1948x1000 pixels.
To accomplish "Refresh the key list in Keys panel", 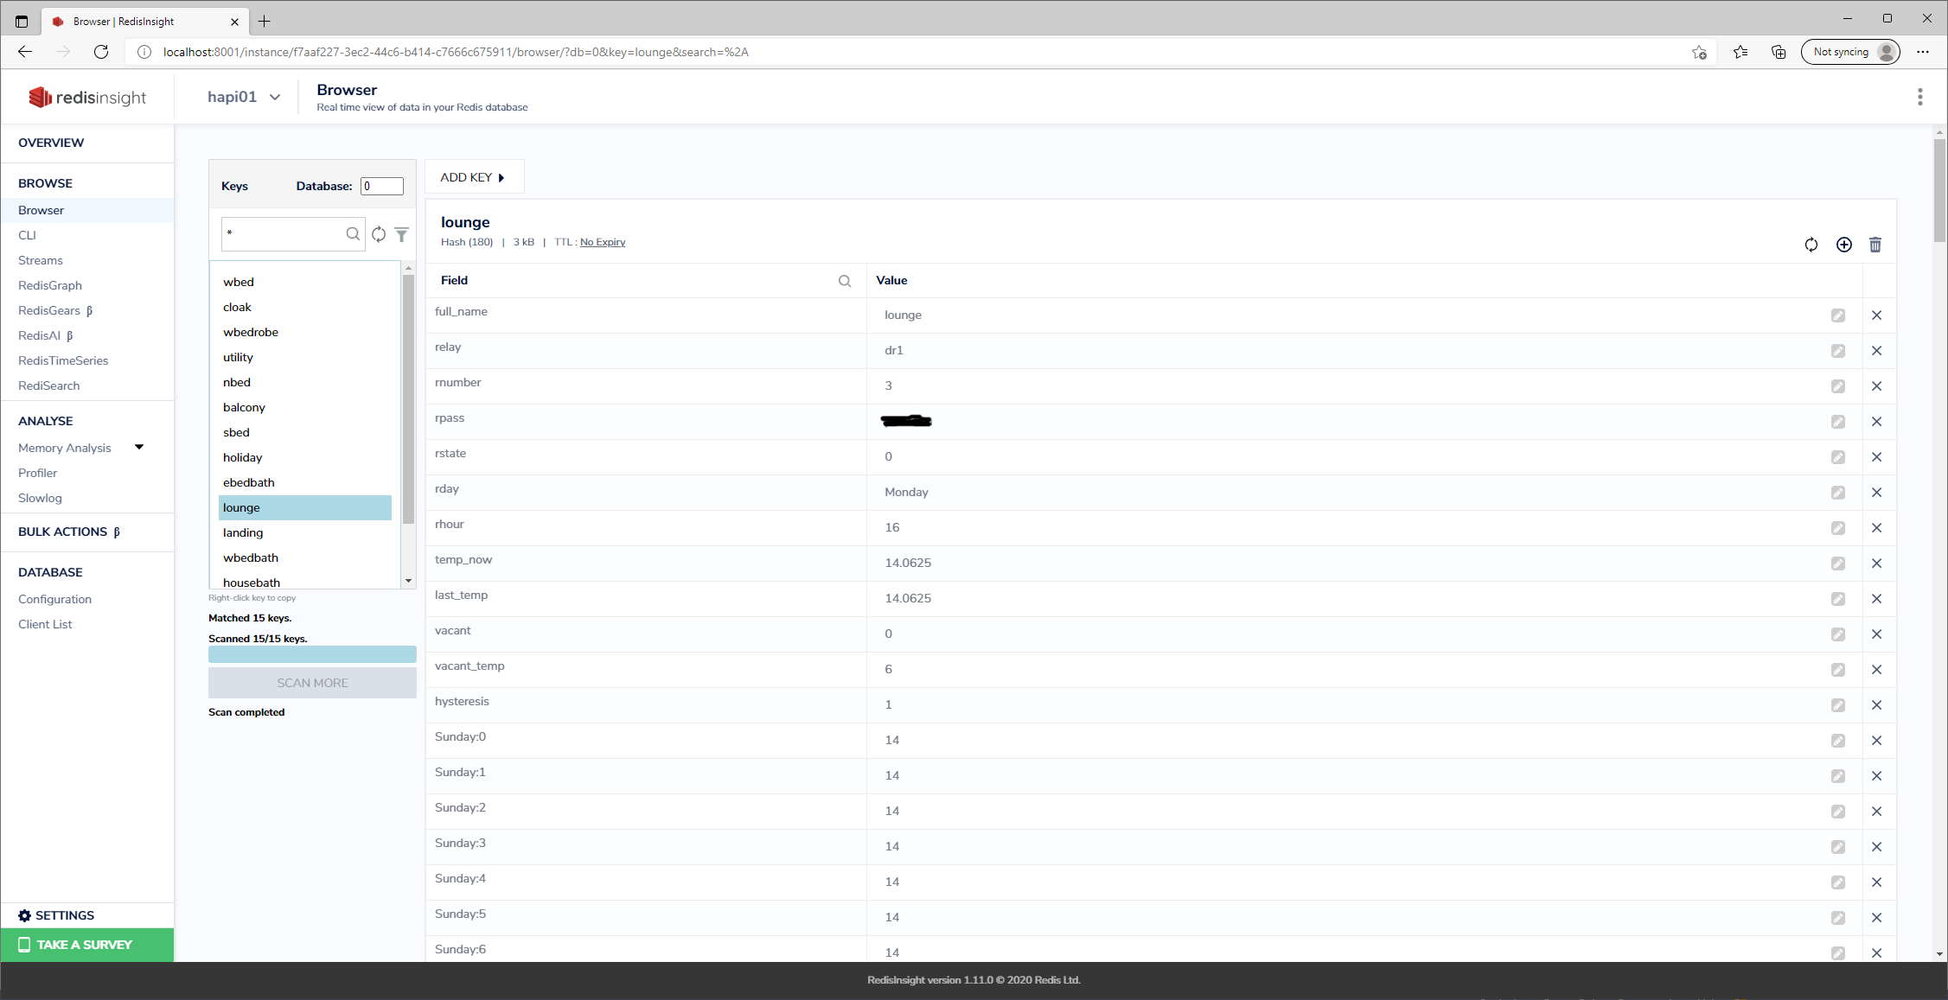I will [x=379, y=234].
